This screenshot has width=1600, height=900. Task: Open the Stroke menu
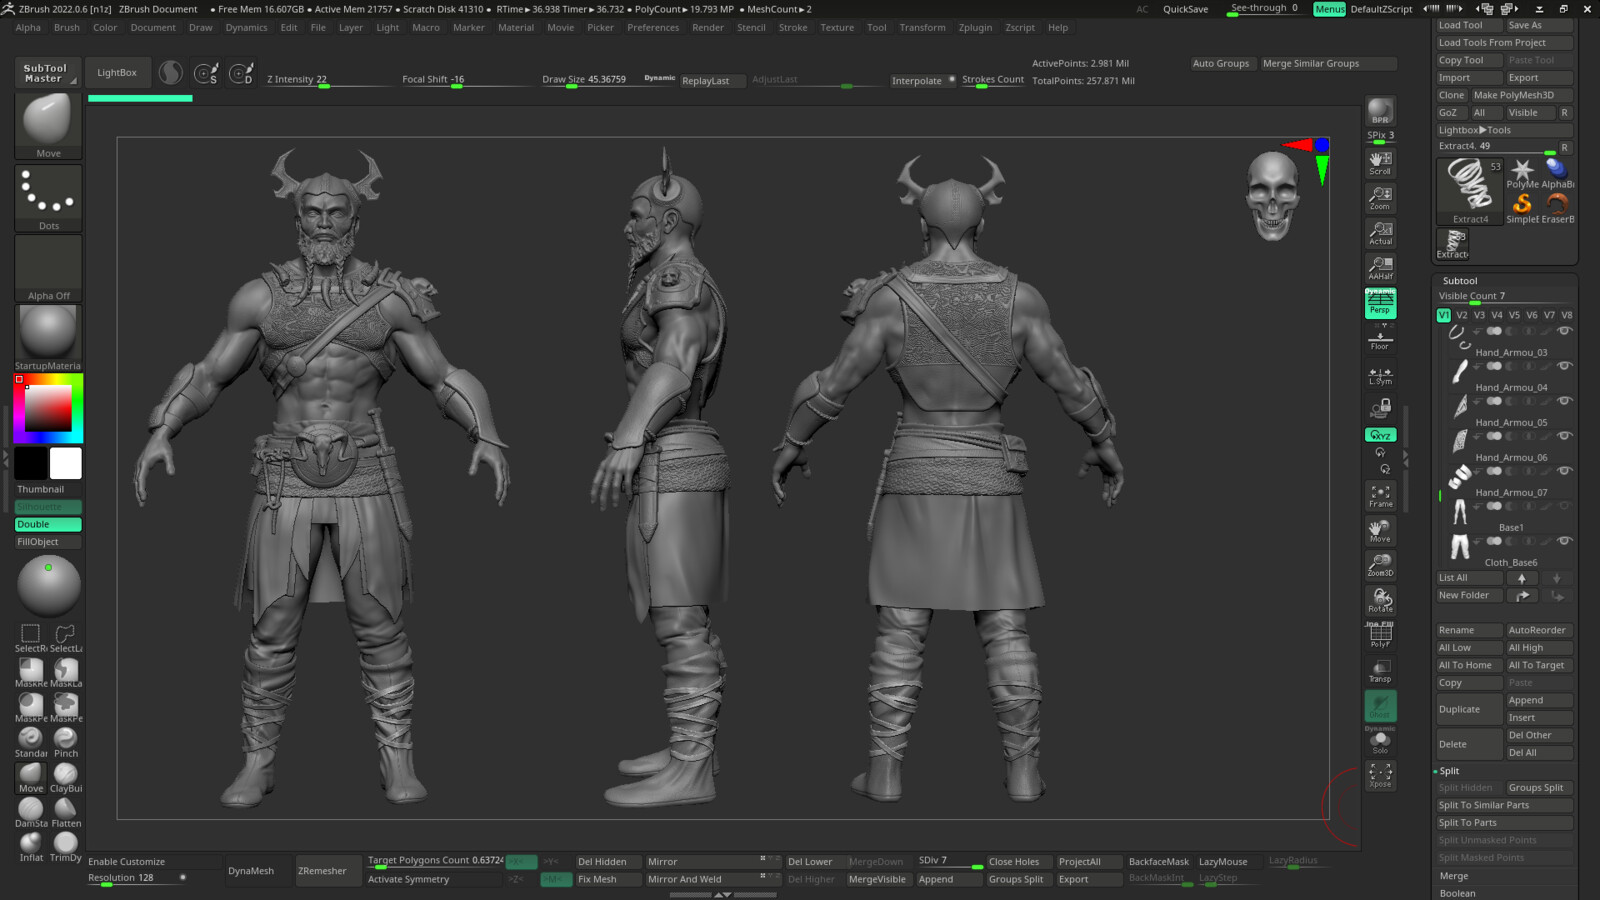[x=793, y=28]
